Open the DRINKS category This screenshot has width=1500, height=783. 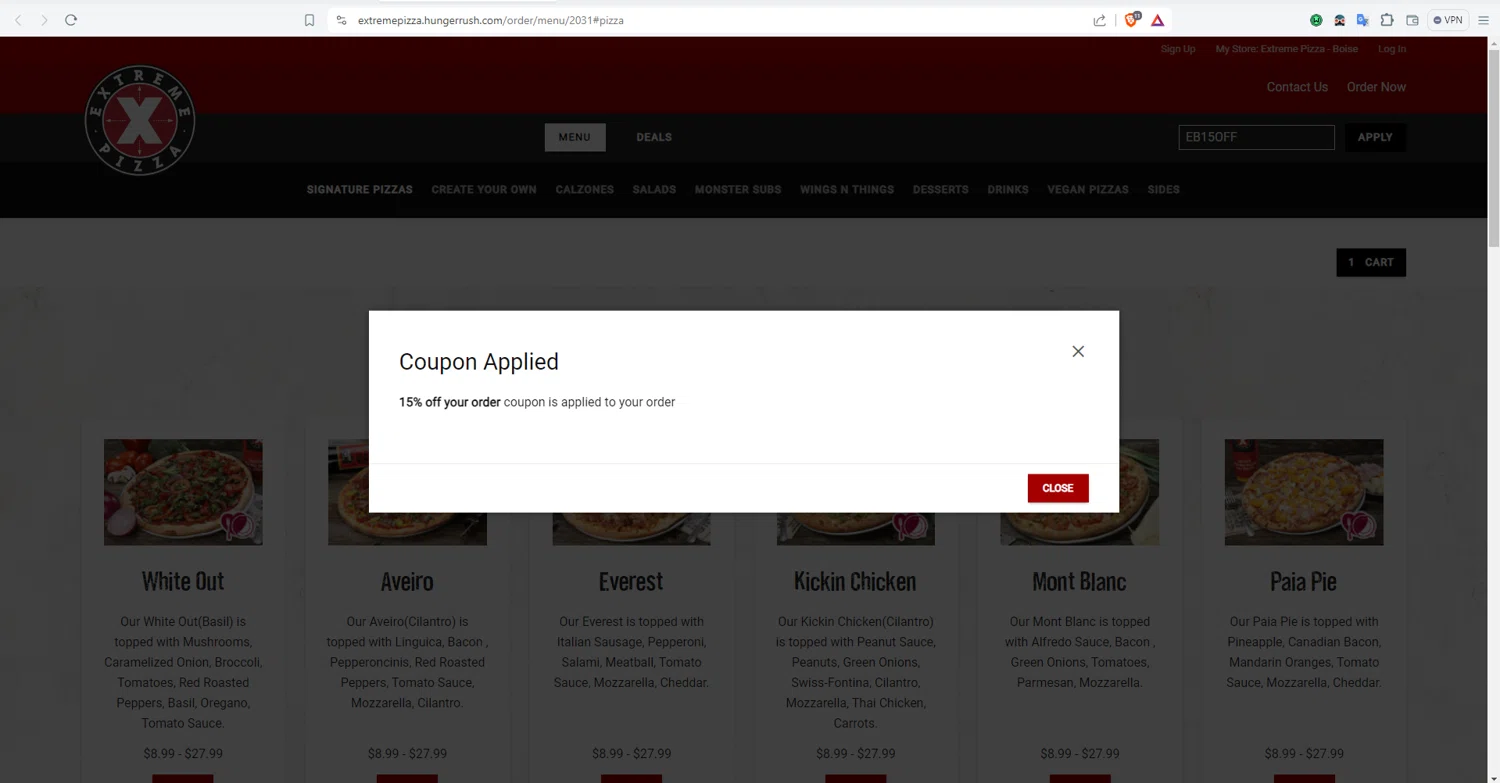click(1008, 189)
